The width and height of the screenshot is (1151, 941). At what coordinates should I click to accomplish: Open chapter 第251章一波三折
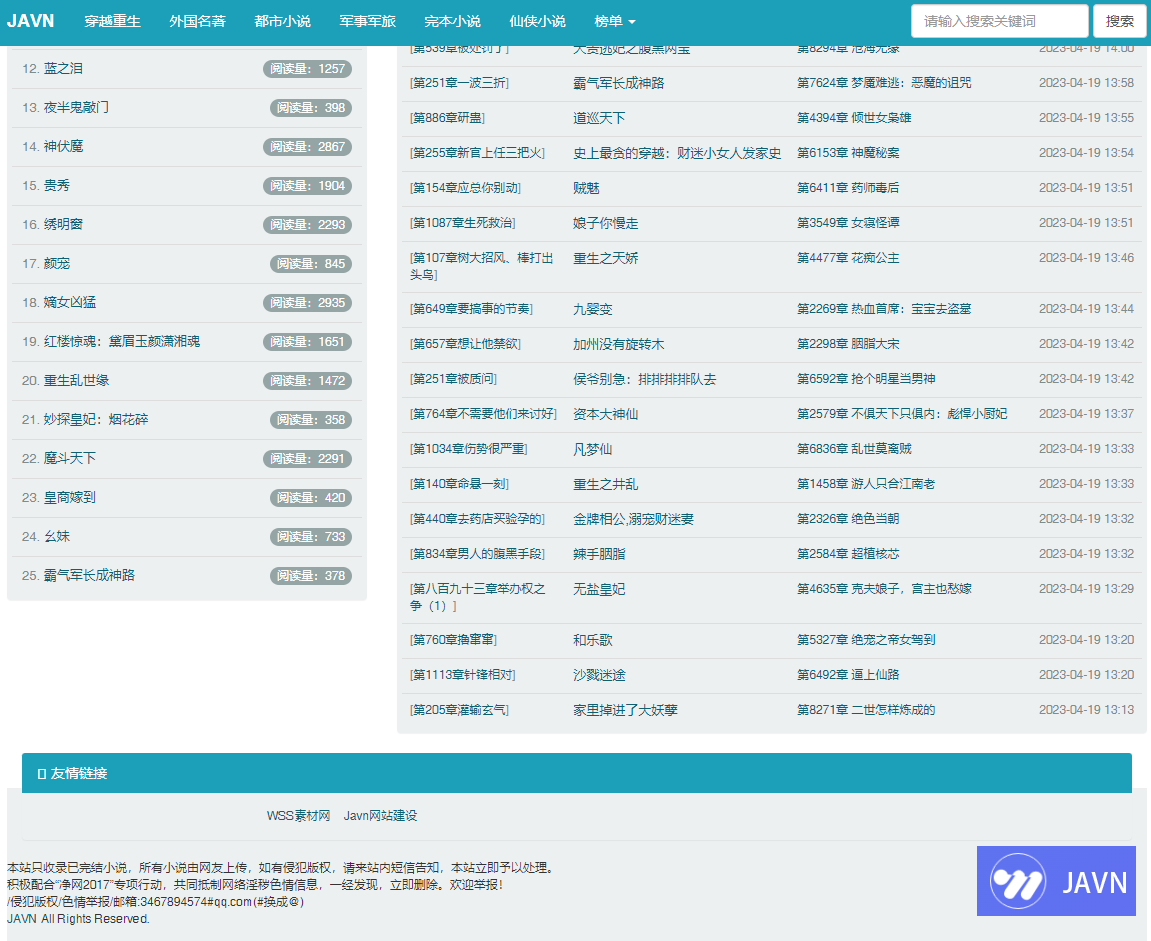coord(460,83)
